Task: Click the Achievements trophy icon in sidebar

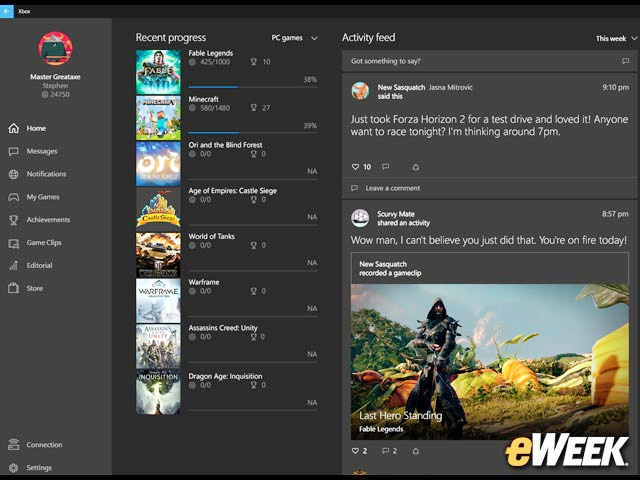Action: click(x=13, y=220)
